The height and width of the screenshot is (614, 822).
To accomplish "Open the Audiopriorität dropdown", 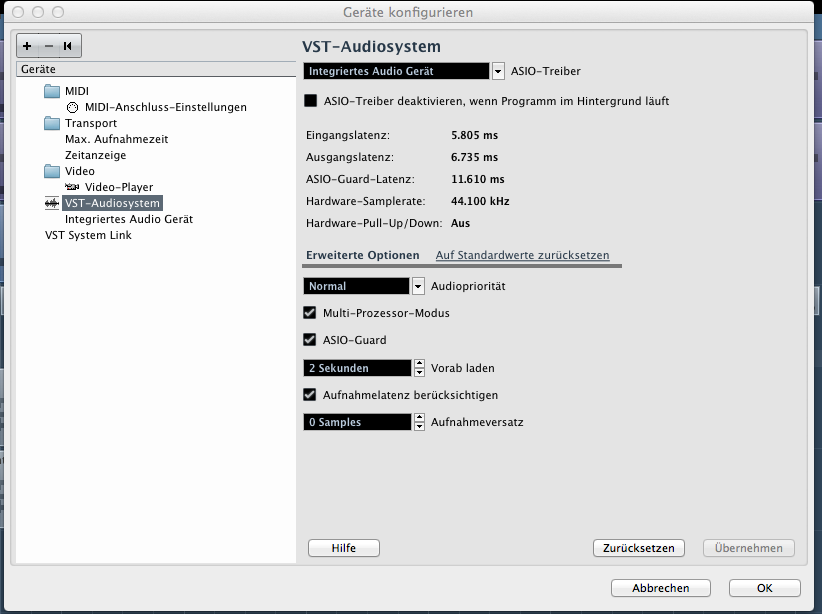I will [418, 286].
